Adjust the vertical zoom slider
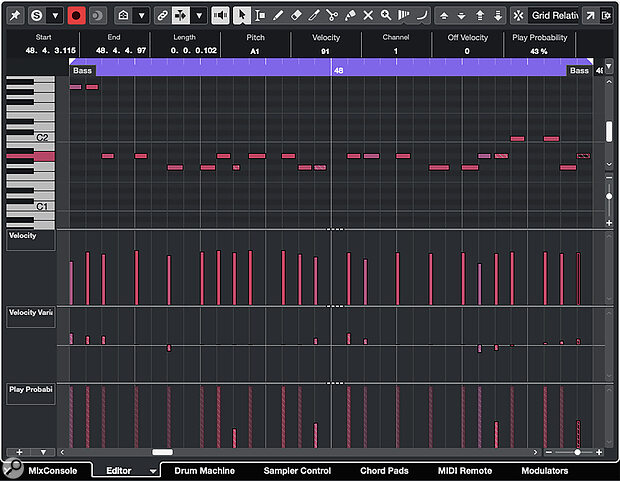 coord(609,196)
